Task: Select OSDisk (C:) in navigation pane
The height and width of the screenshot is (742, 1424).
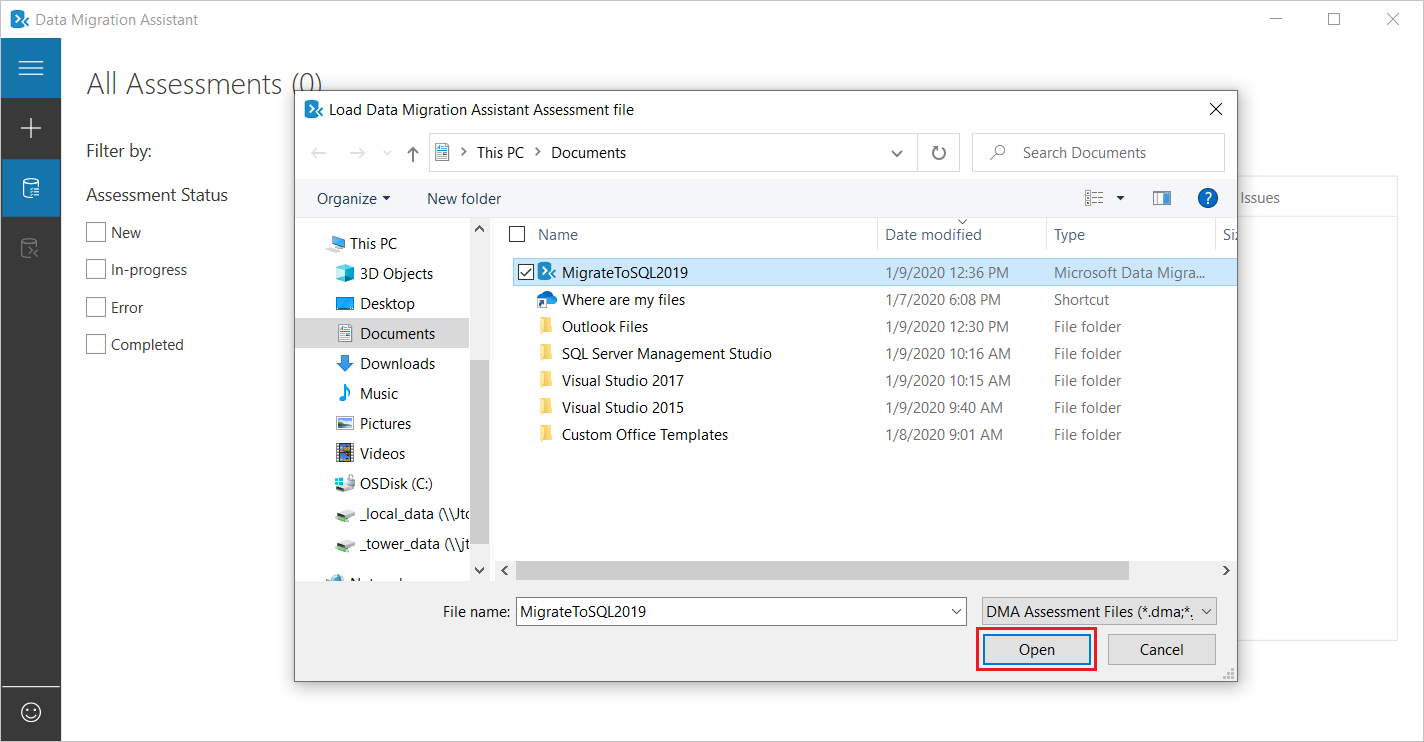Action: click(397, 483)
